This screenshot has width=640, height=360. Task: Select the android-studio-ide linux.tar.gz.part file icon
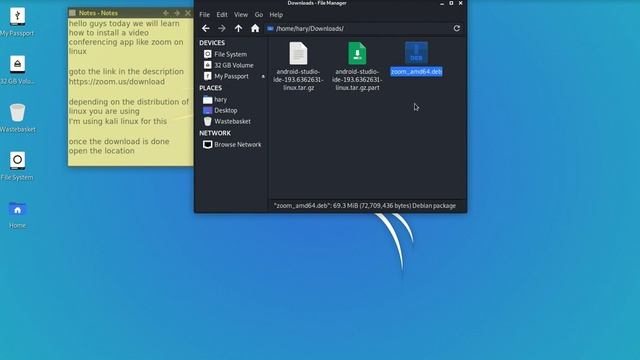coord(357,53)
